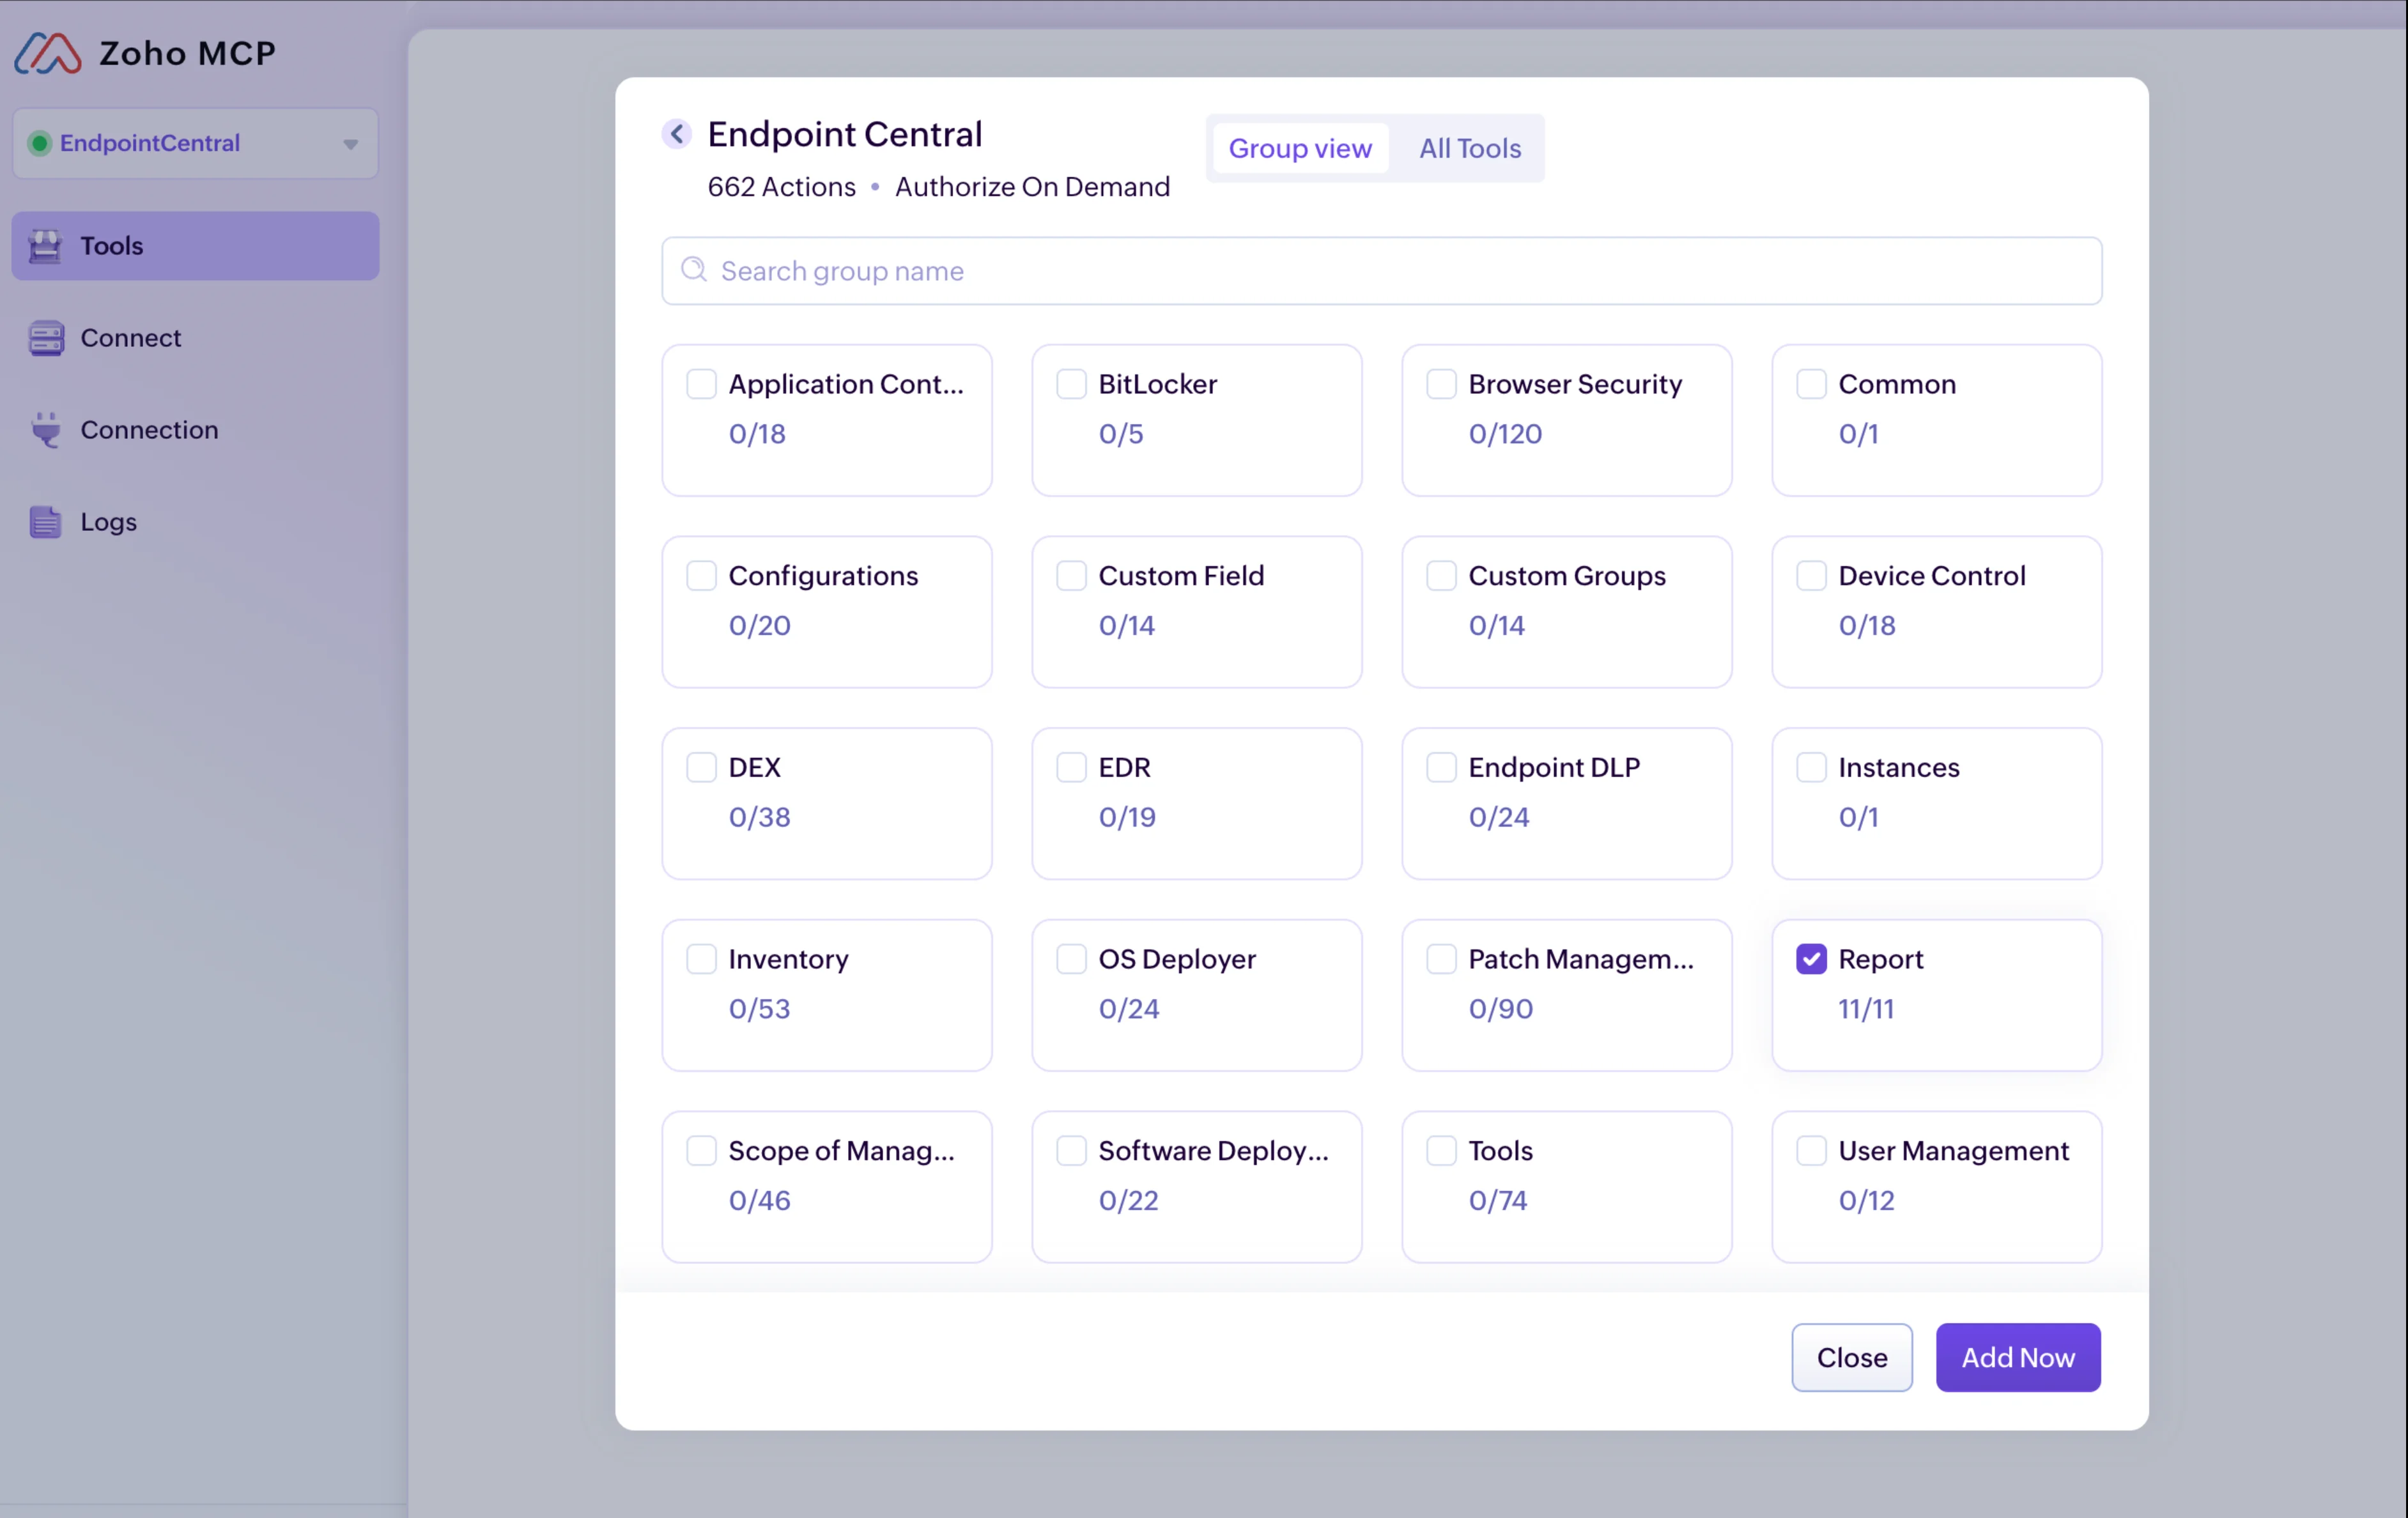This screenshot has width=2408, height=1518.
Task: Click the Close button
Action: [1851, 1358]
